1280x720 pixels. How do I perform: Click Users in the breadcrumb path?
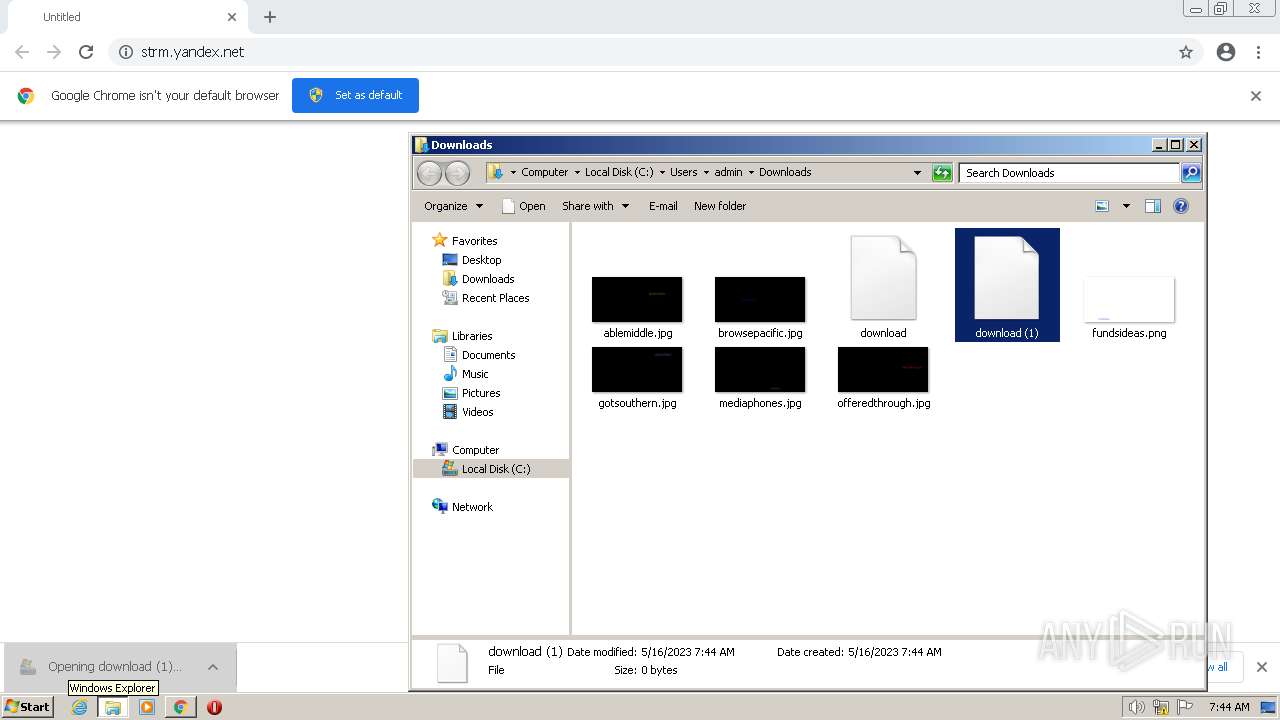pos(684,172)
